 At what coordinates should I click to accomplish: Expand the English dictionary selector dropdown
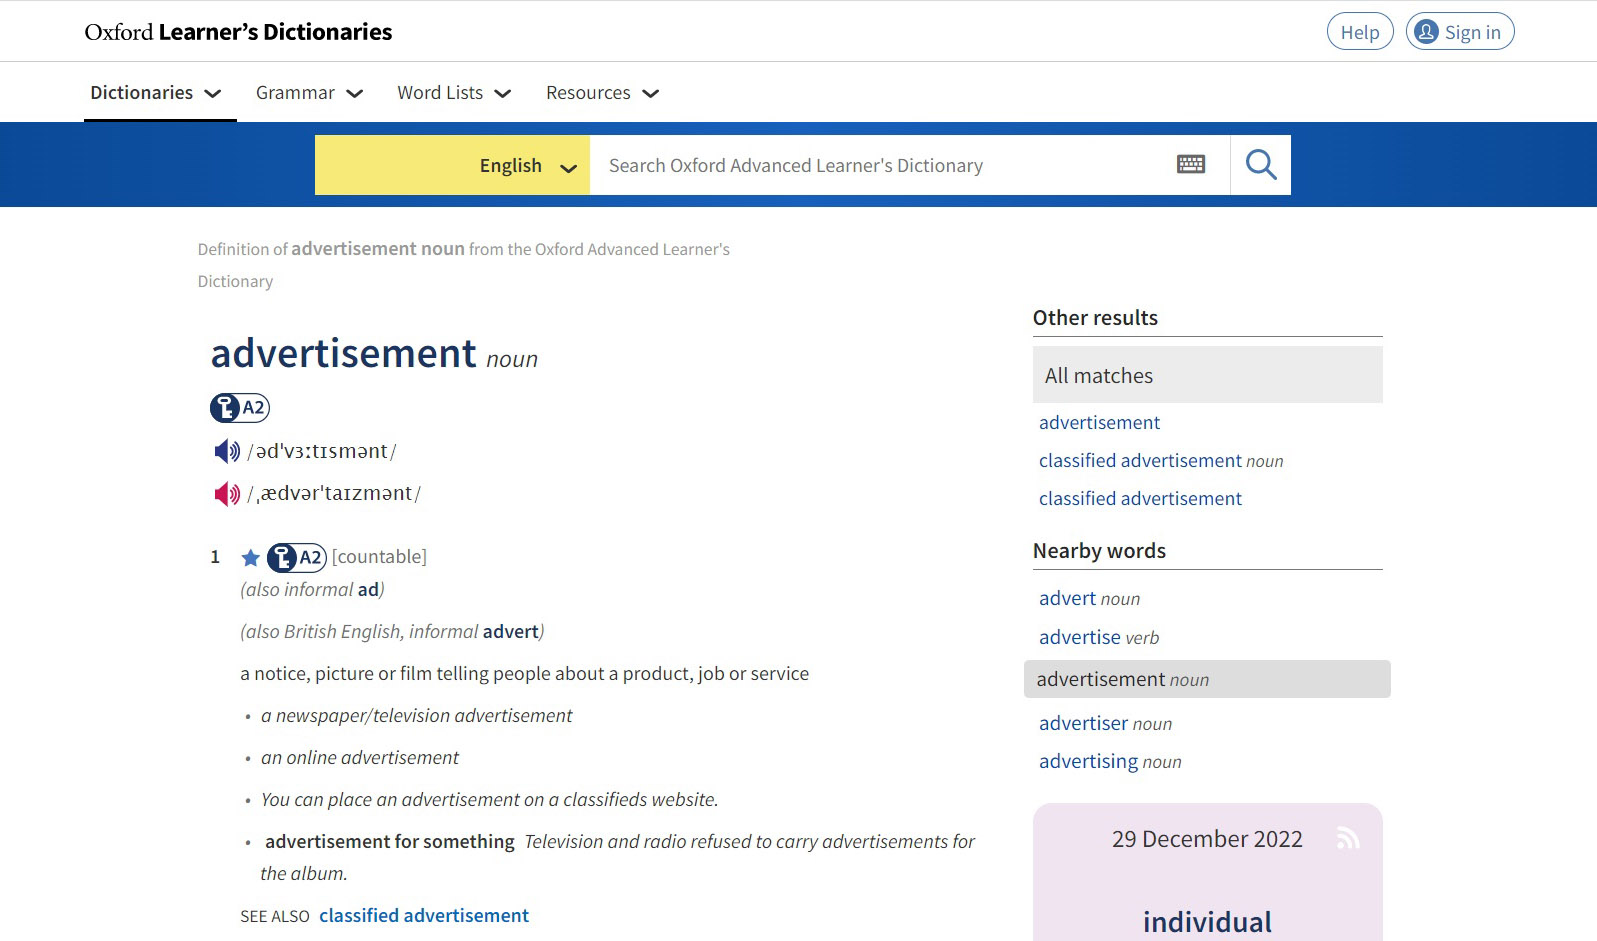tap(452, 165)
